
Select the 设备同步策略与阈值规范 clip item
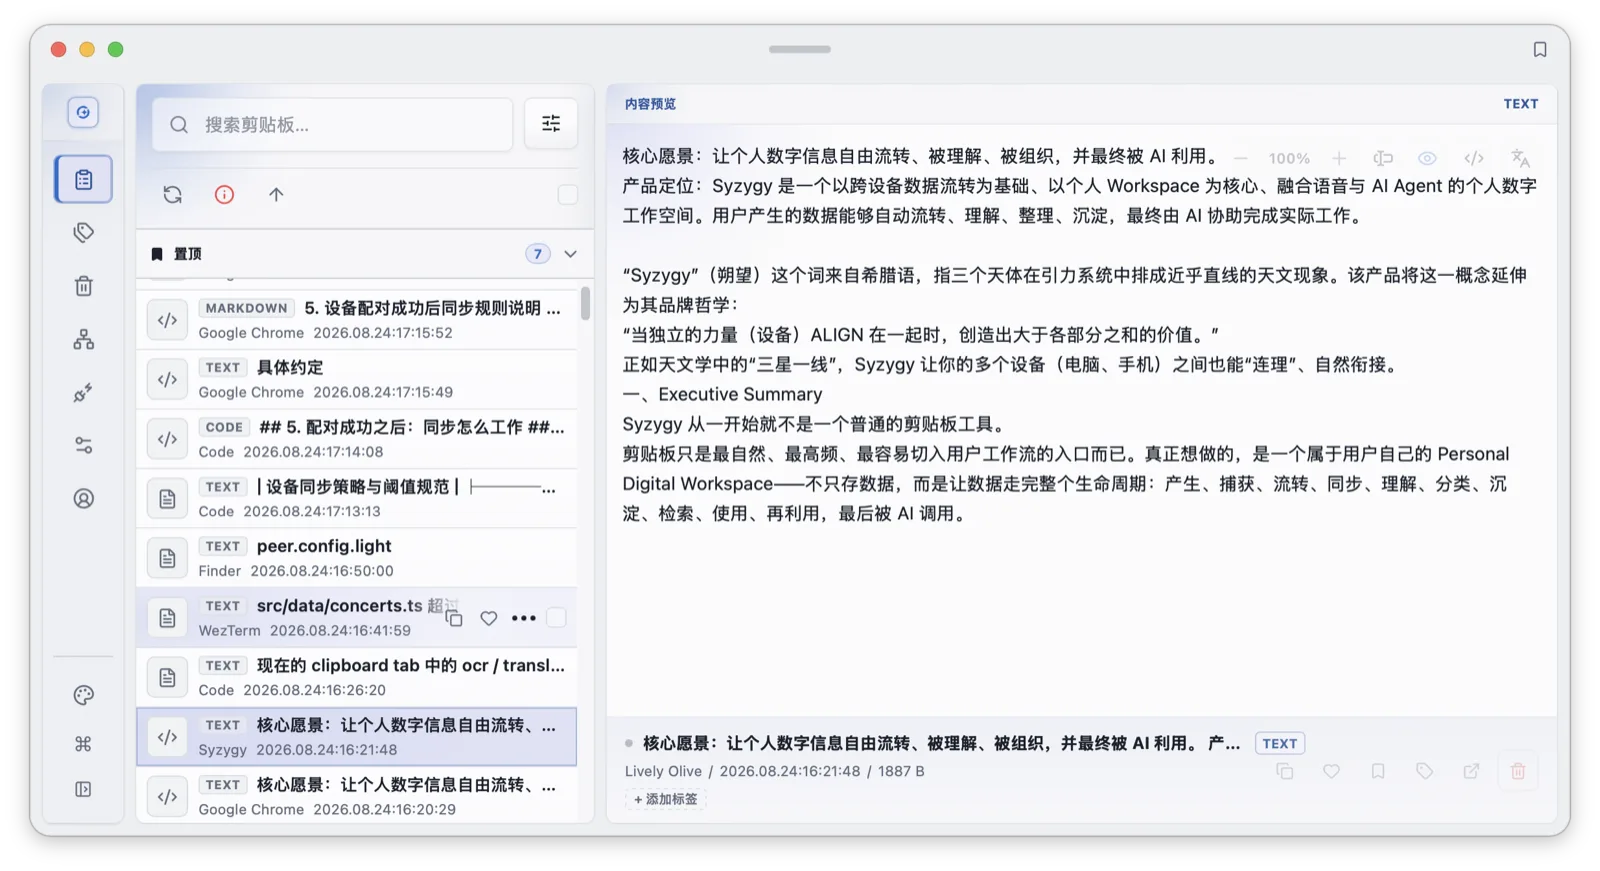[x=357, y=498]
